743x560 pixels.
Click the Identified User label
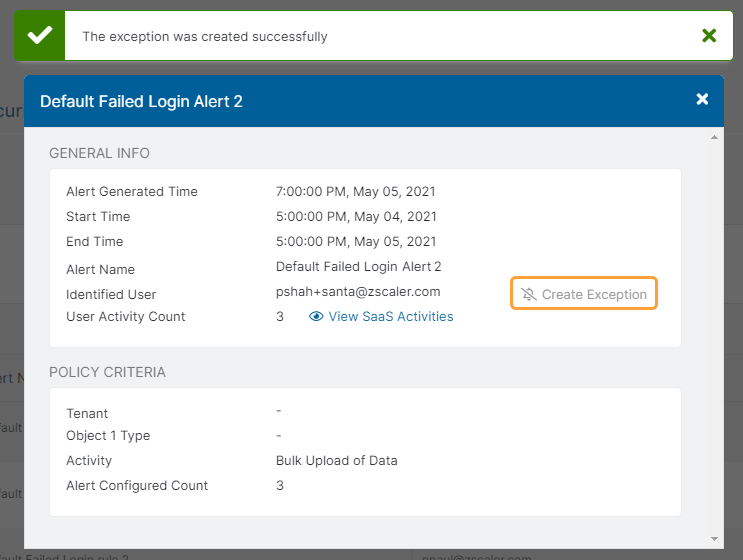click(111, 295)
